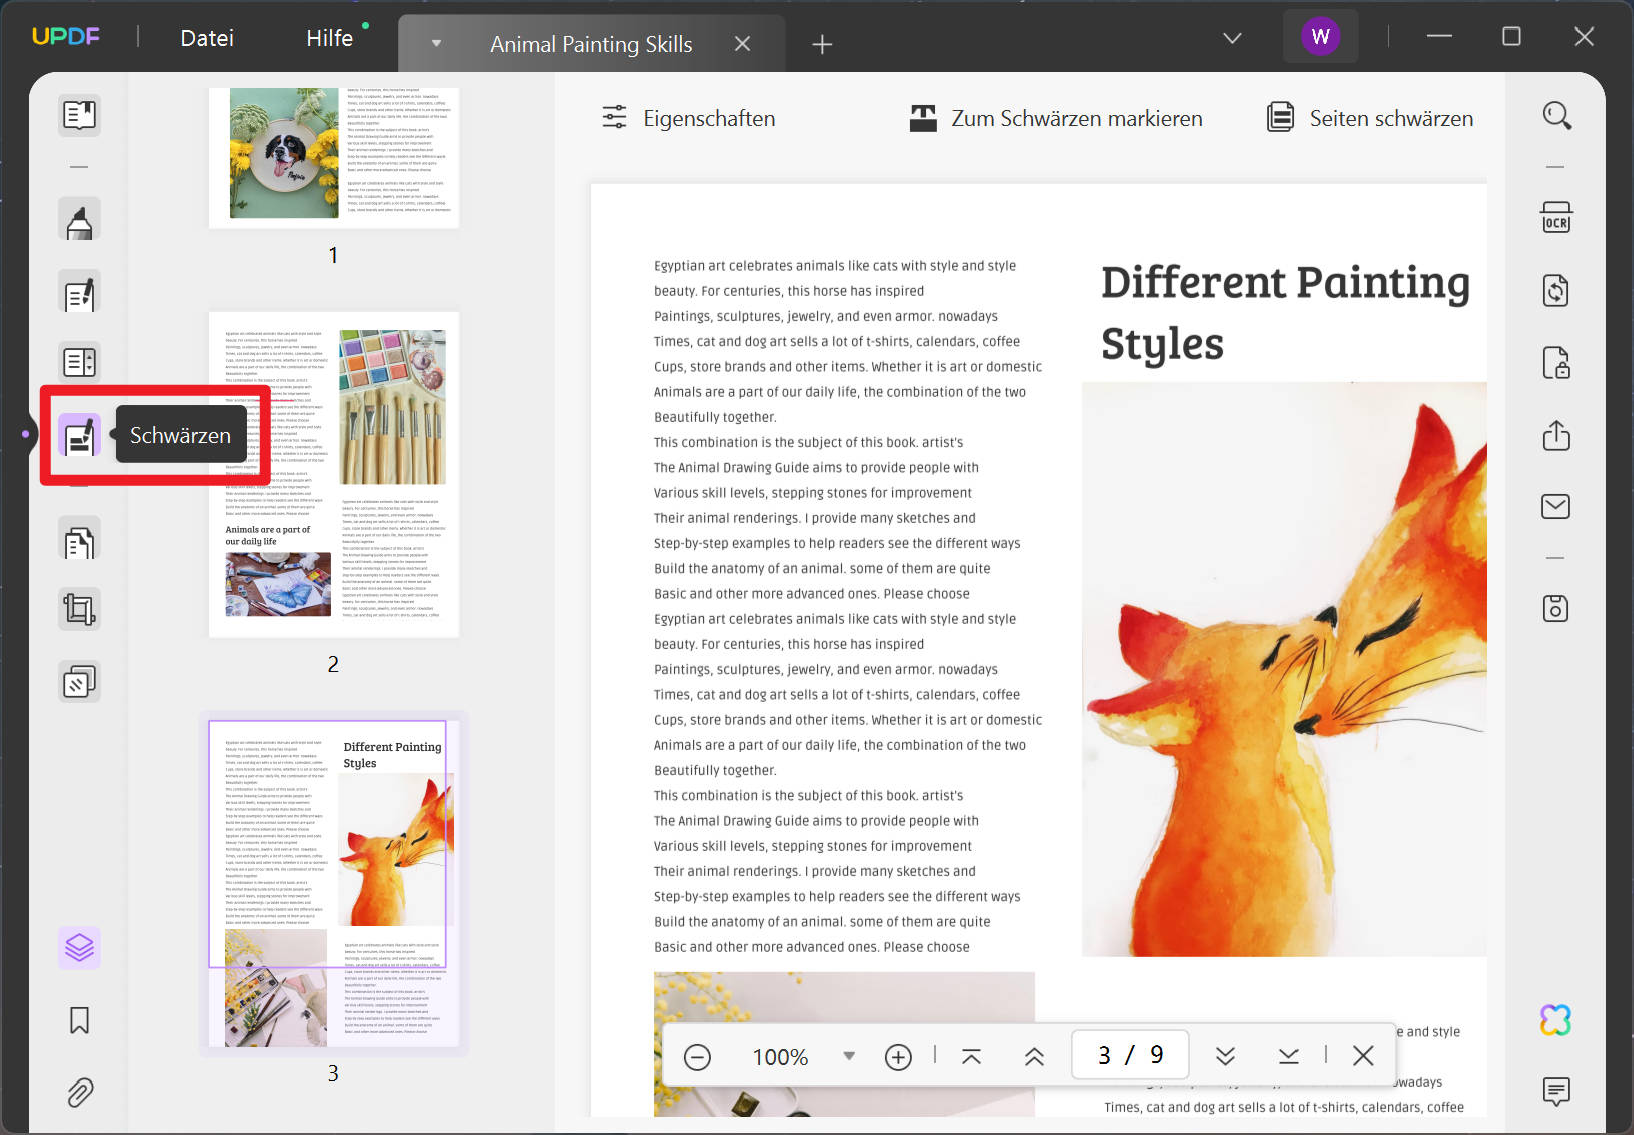Jump to the first page

pyautogui.click(x=971, y=1056)
